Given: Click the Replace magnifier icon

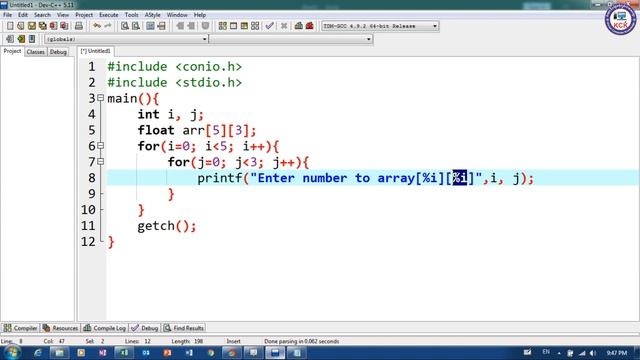Looking at the screenshot, I should 136,26.
